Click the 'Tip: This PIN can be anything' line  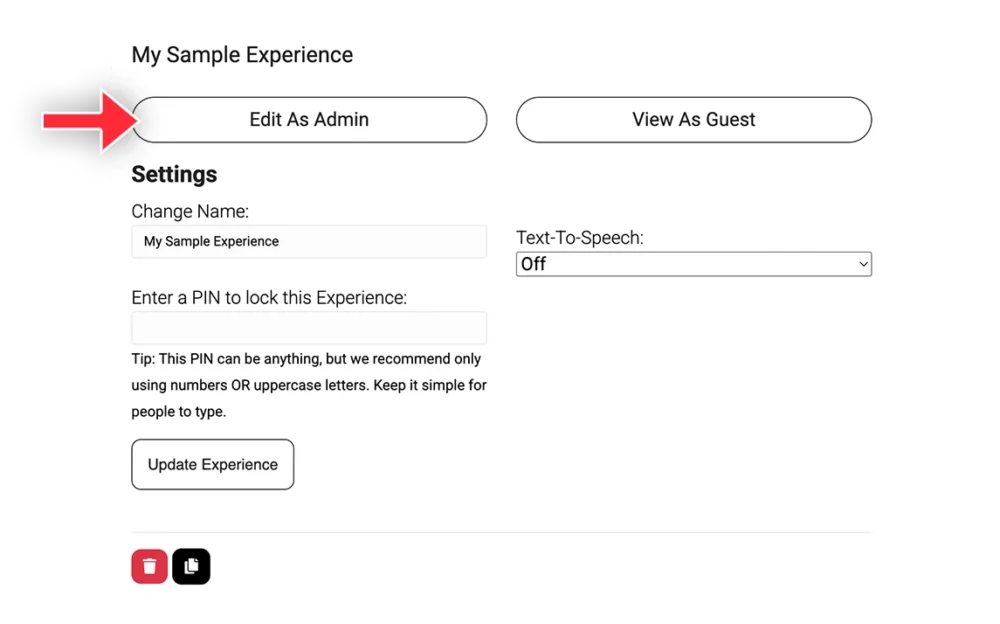click(306, 359)
